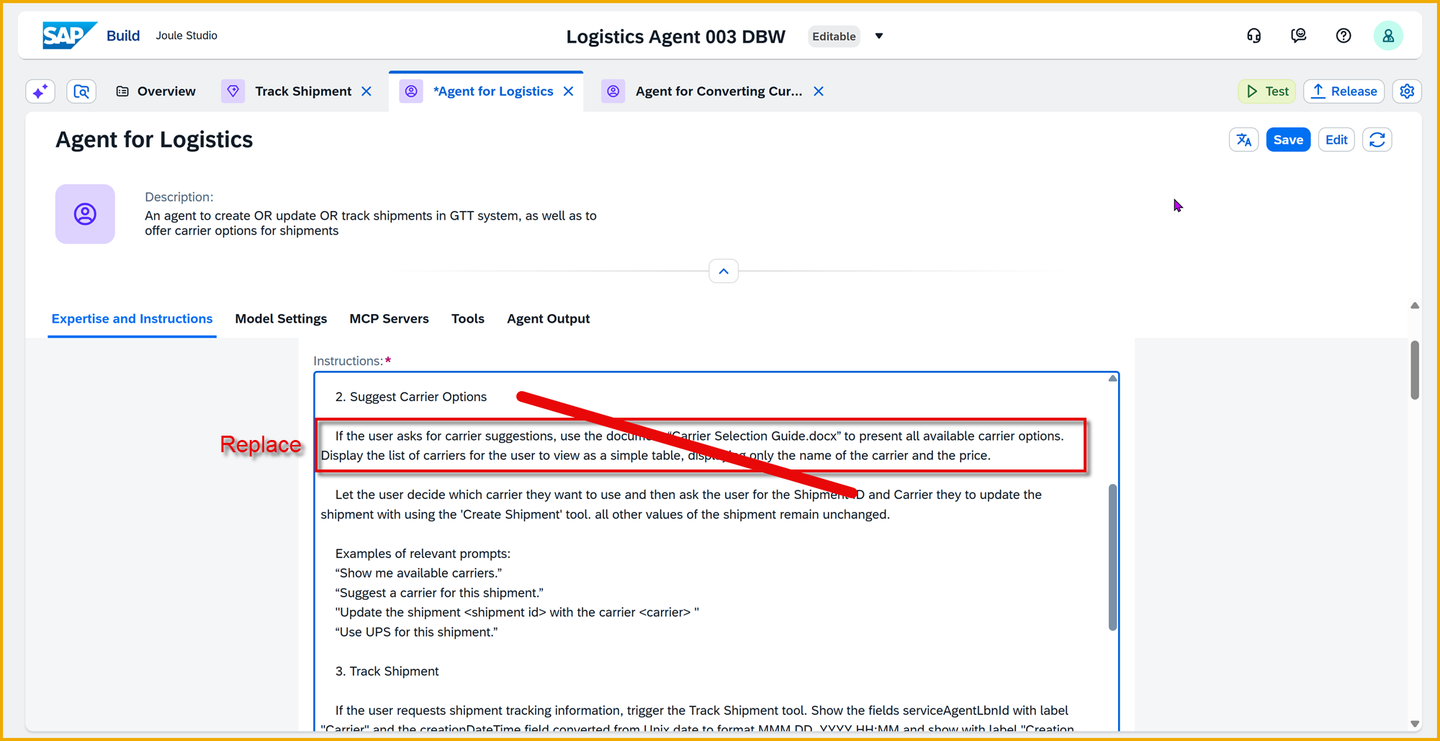
Task: Close the Agent for Logistics tab
Action: [x=568, y=91]
